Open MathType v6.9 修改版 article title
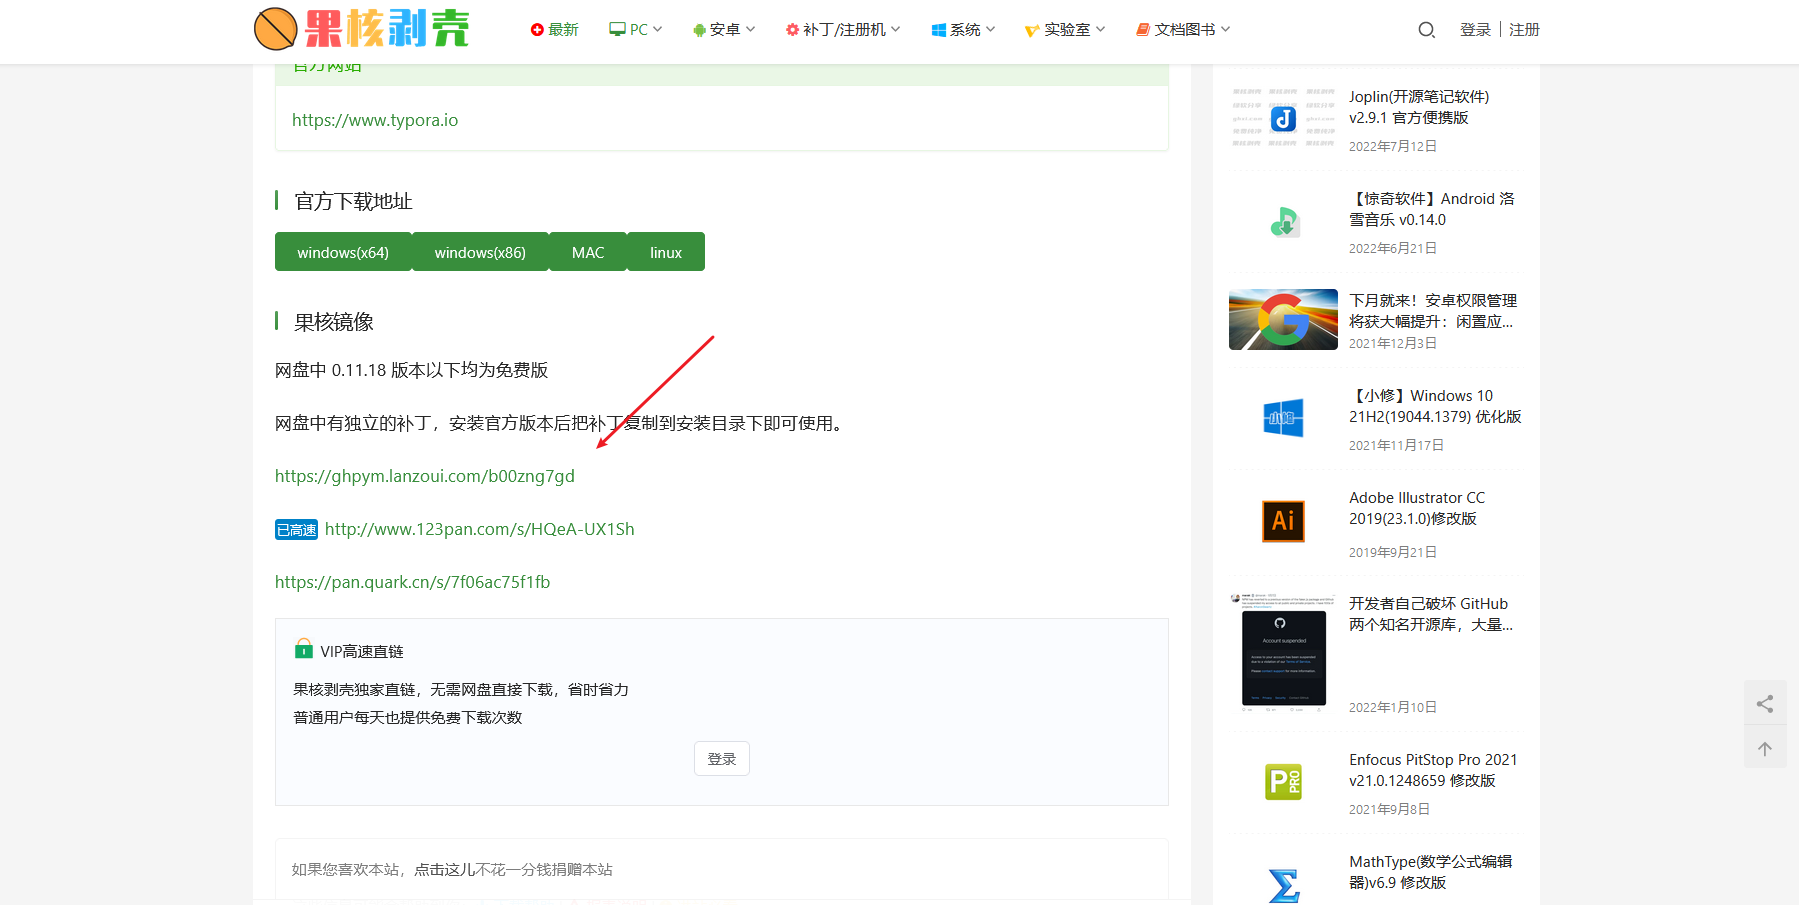 [x=1430, y=872]
